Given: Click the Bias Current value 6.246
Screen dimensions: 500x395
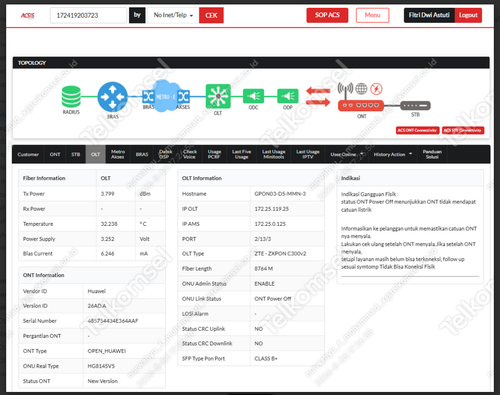Looking at the screenshot, I should [x=107, y=253].
